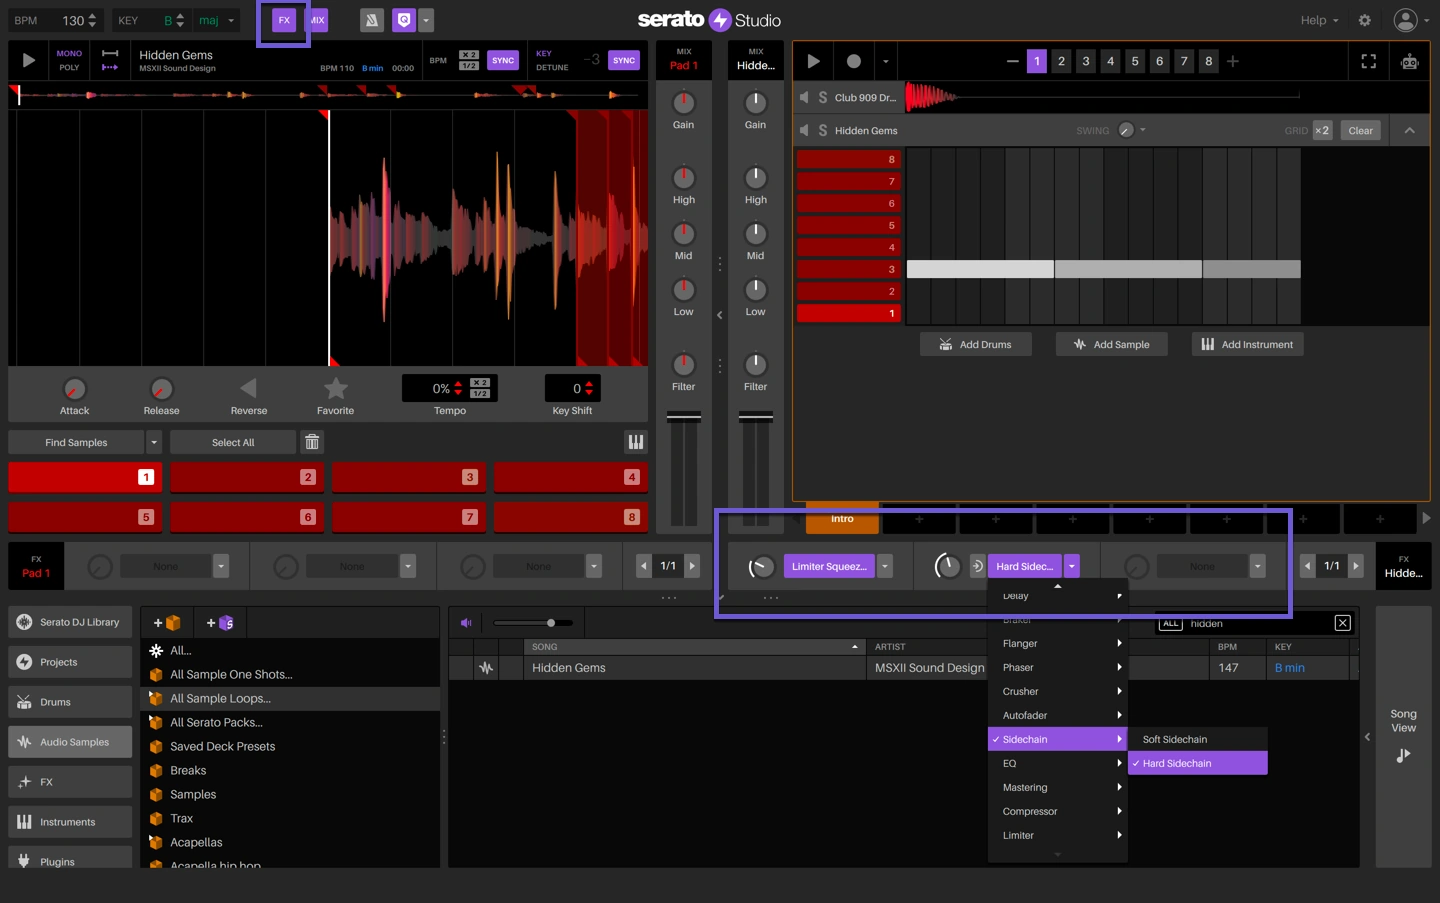The image size is (1440, 903).
Task: Open the piano keyboard view icon
Action: click(635, 442)
